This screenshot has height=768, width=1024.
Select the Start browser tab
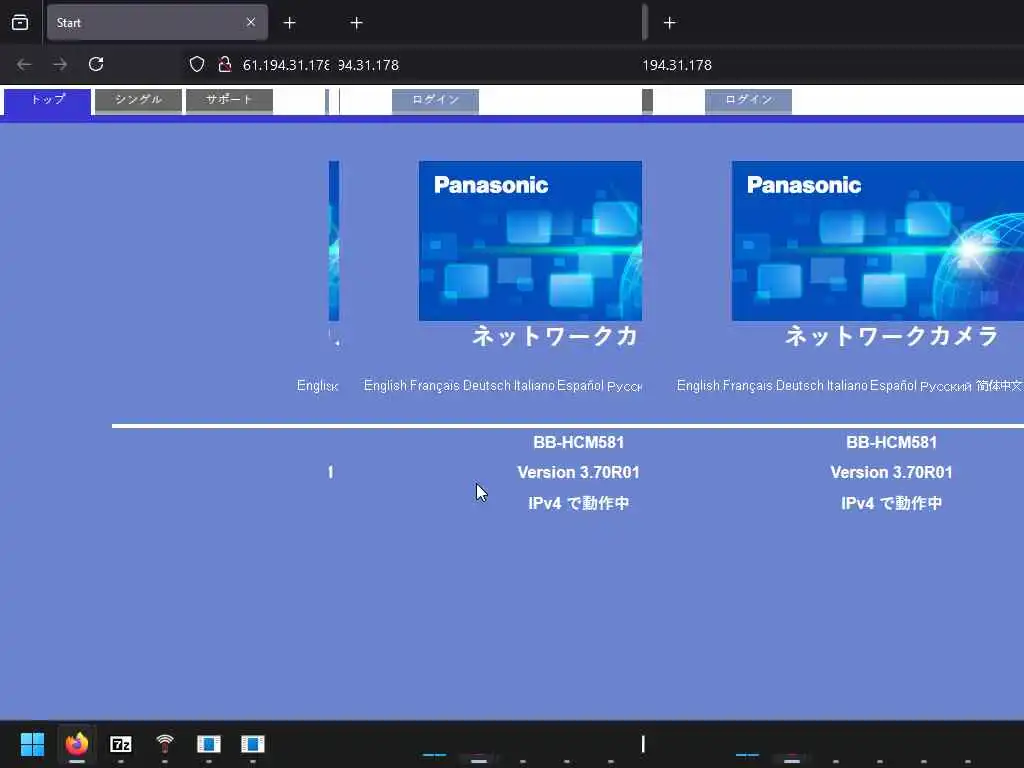pyautogui.click(x=157, y=23)
